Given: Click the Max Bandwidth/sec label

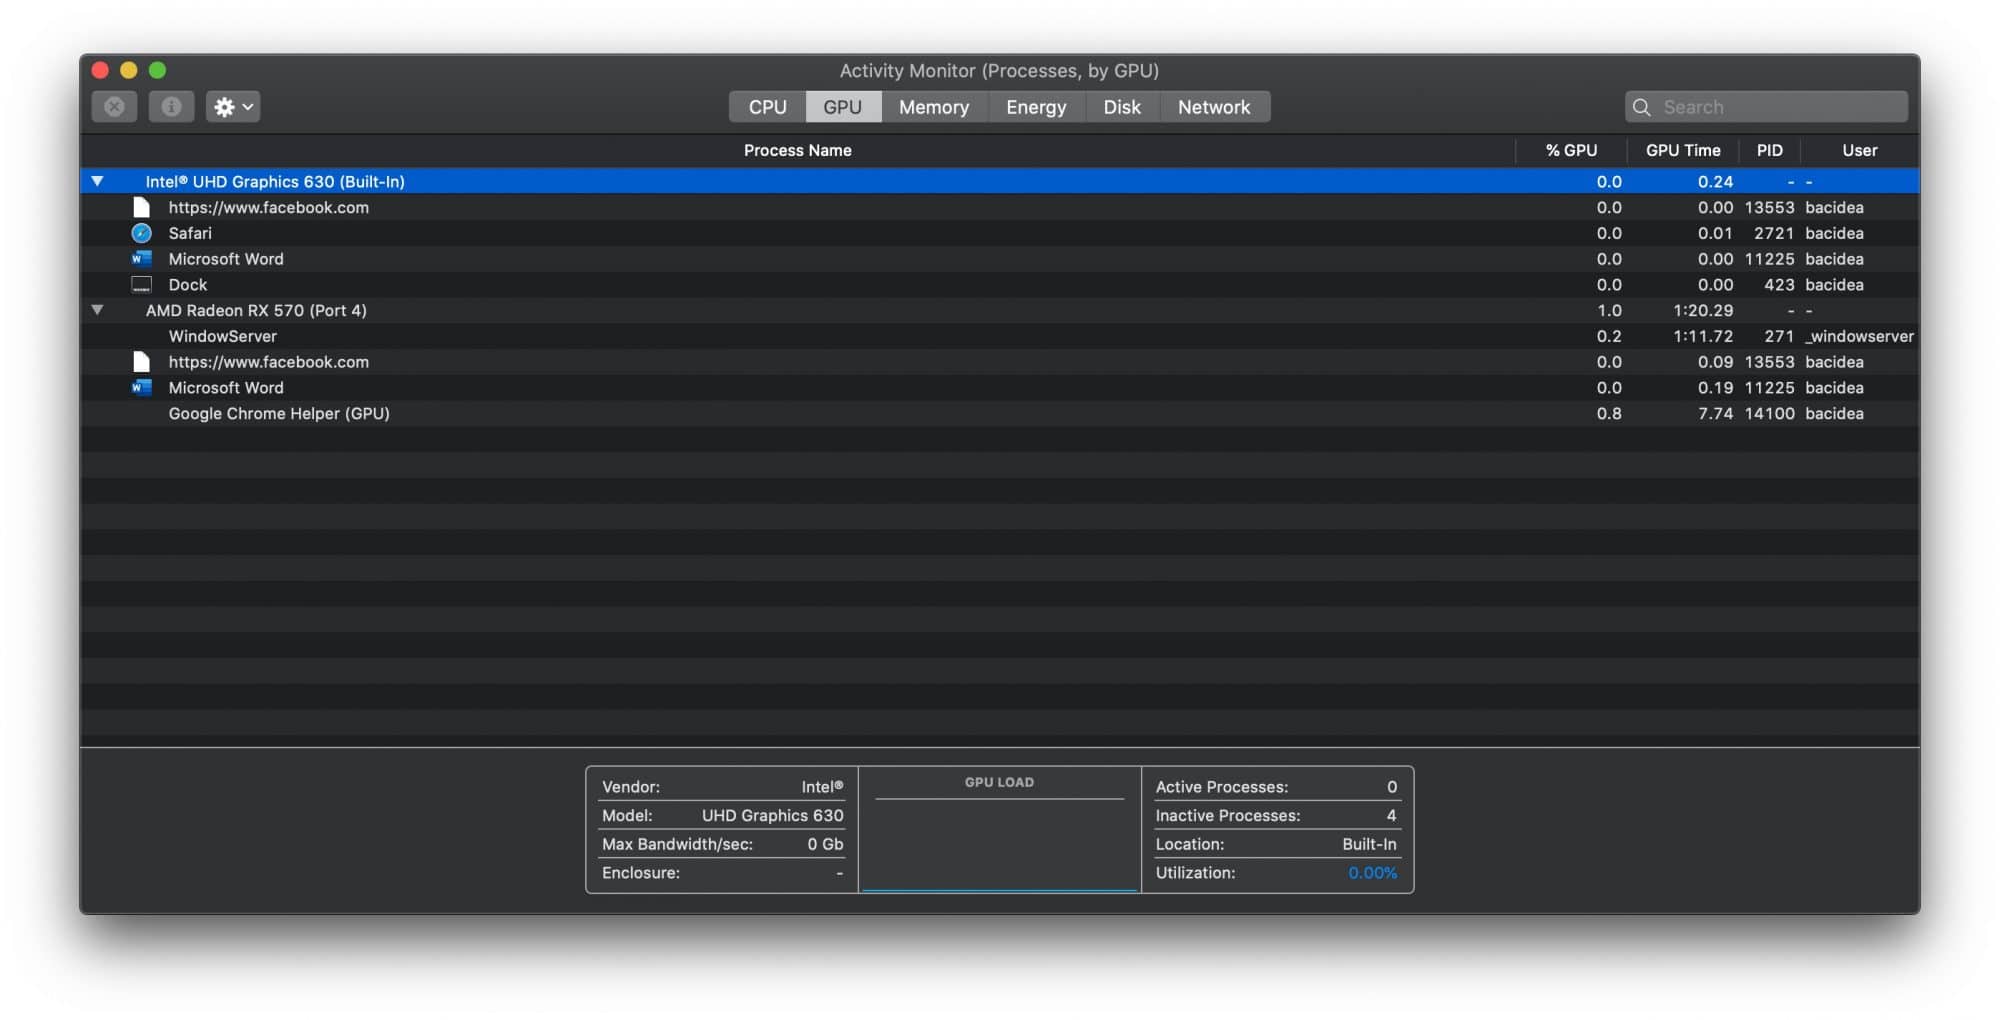Looking at the screenshot, I should point(677,845).
